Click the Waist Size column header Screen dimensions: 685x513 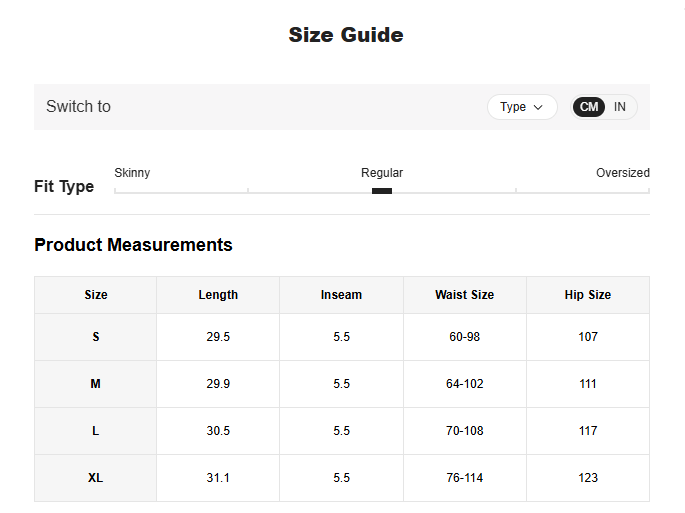tap(464, 295)
